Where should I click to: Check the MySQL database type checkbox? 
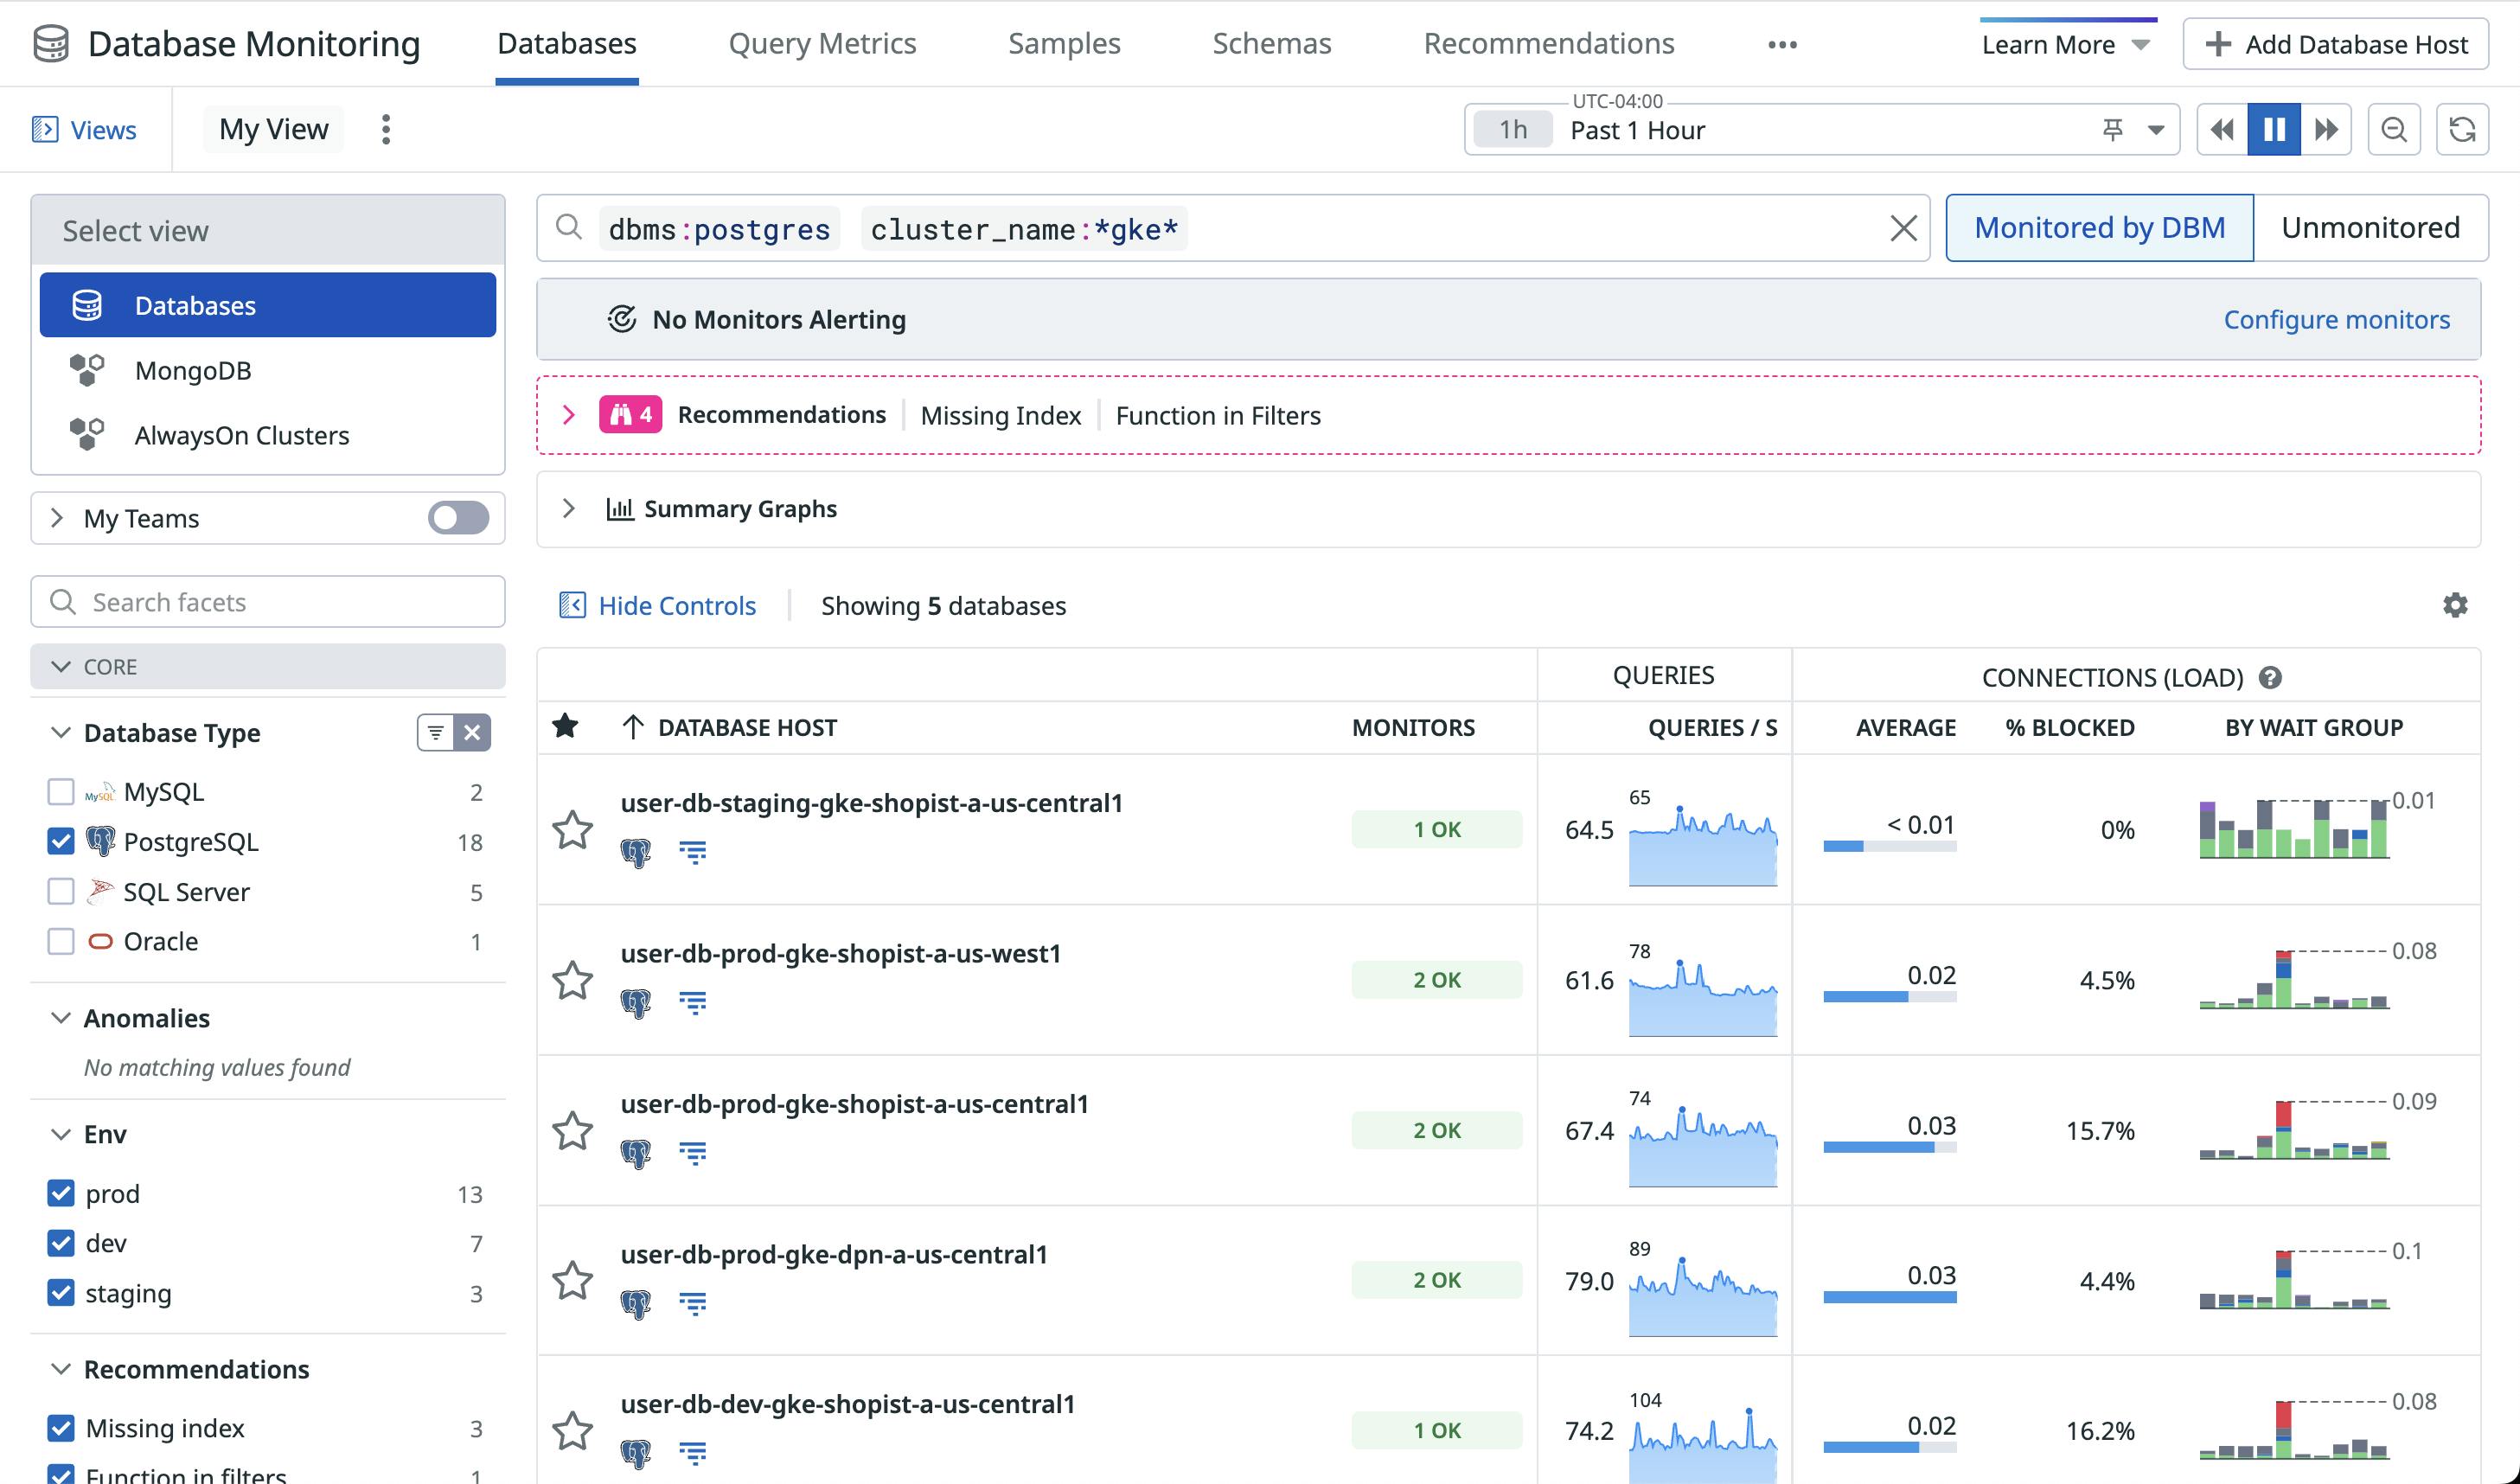point(61,792)
